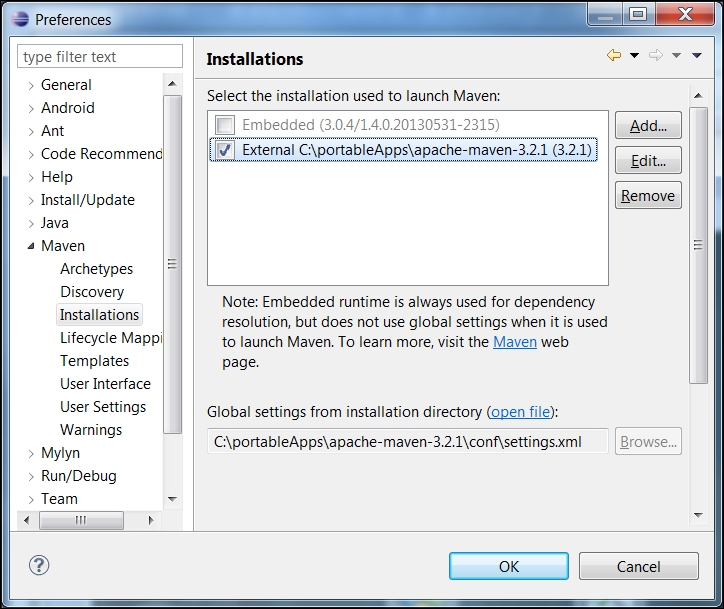Viewport: 724px width, 609px height.
Task: Select User Interface under Maven
Action: (105, 384)
